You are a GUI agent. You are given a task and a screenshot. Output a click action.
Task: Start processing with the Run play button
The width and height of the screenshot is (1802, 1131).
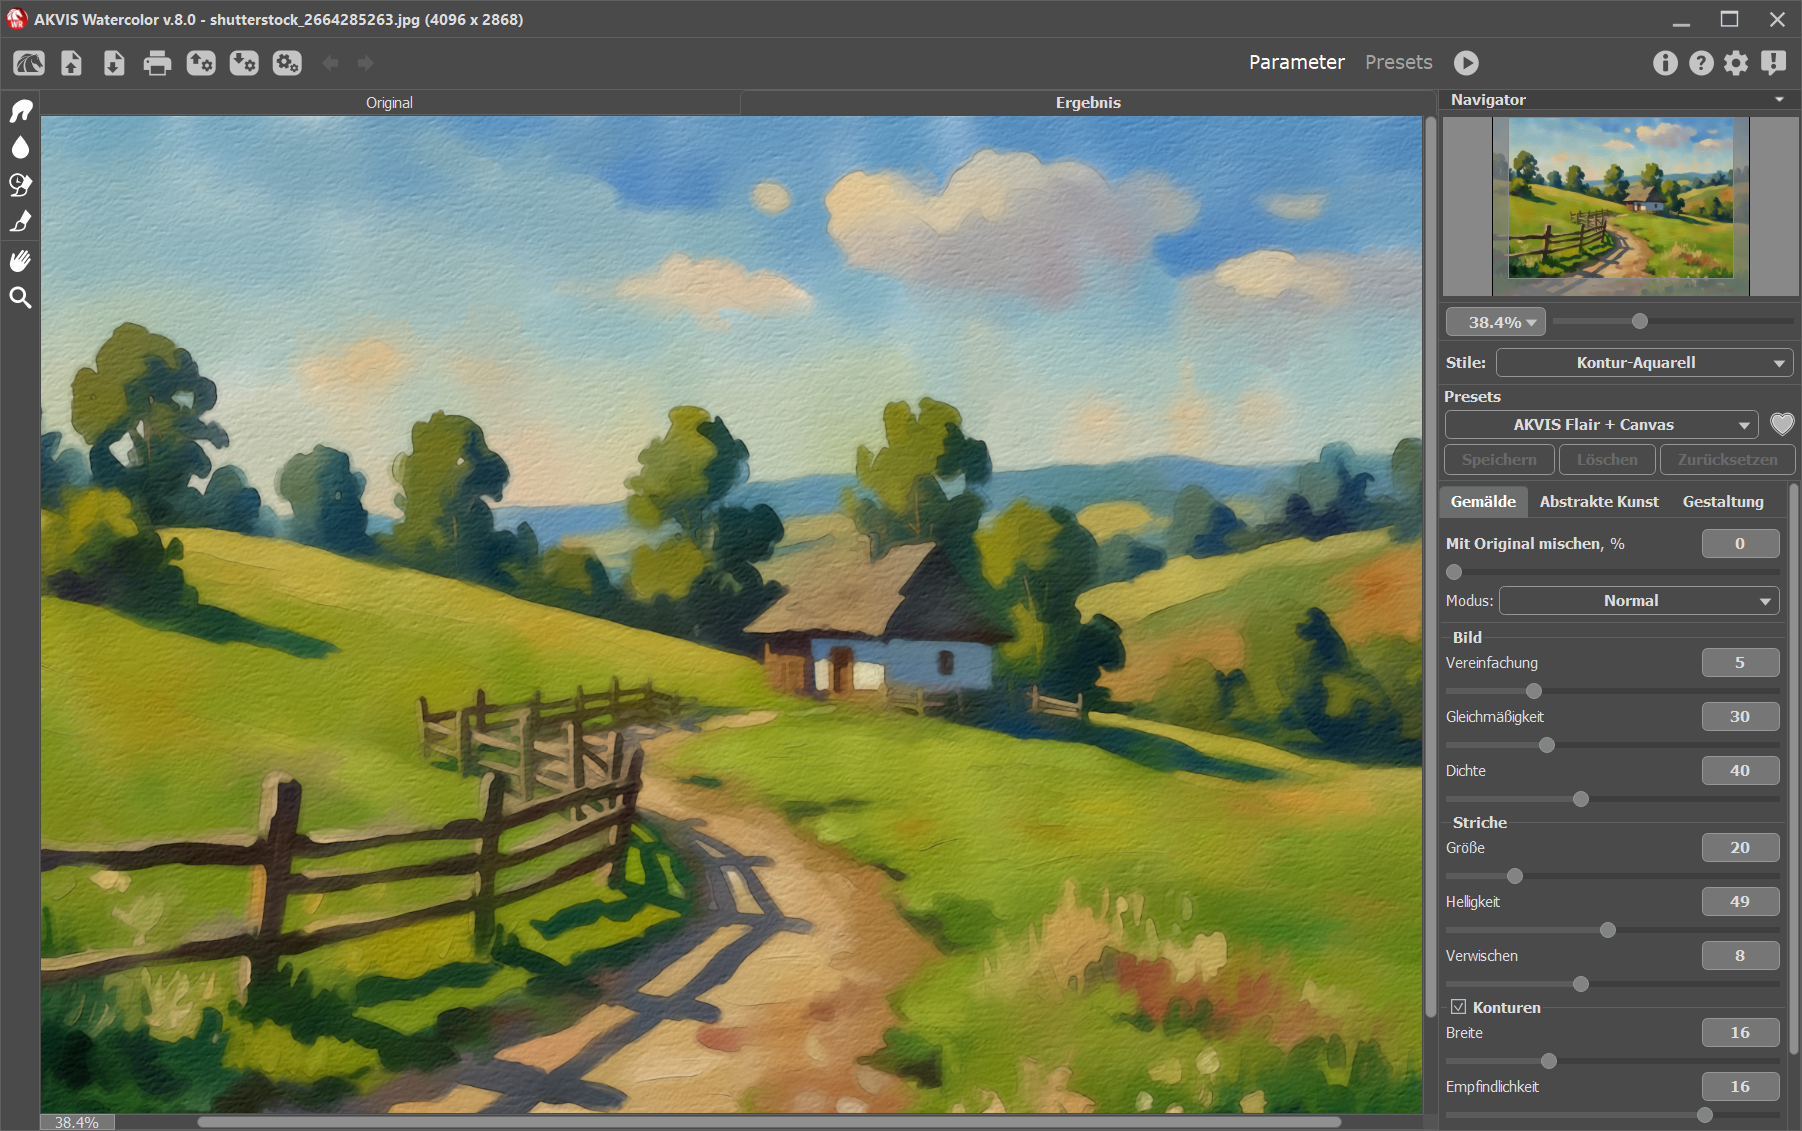(x=1466, y=63)
